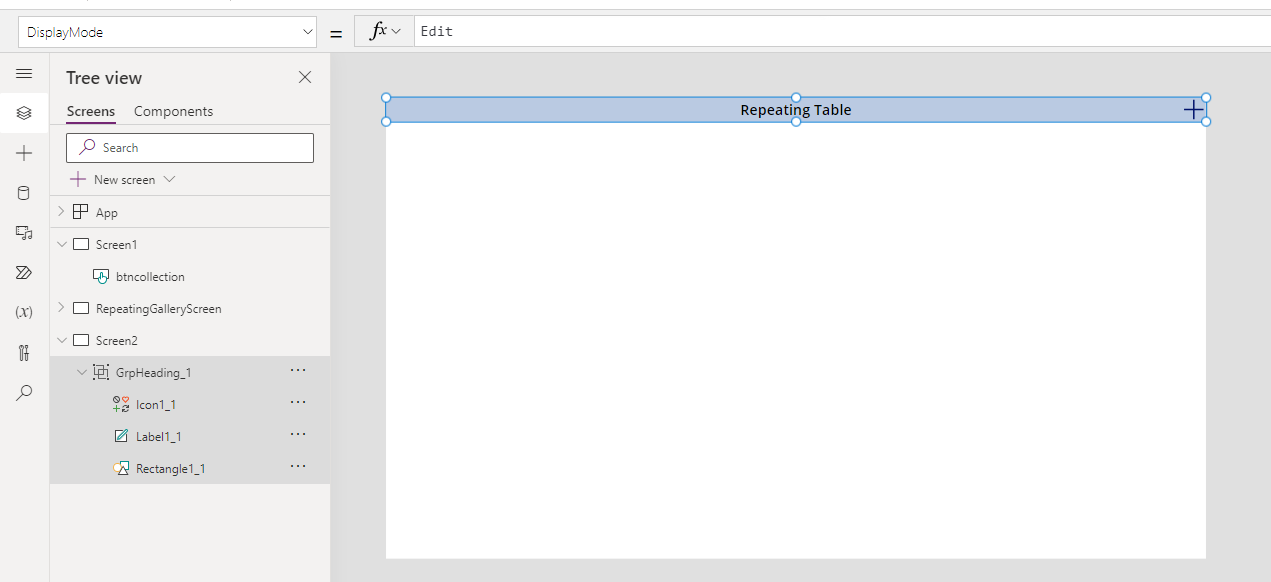Viewport: 1271px width, 582px height.
Task: Open the fx formula type dropdown
Action: click(384, 31)
